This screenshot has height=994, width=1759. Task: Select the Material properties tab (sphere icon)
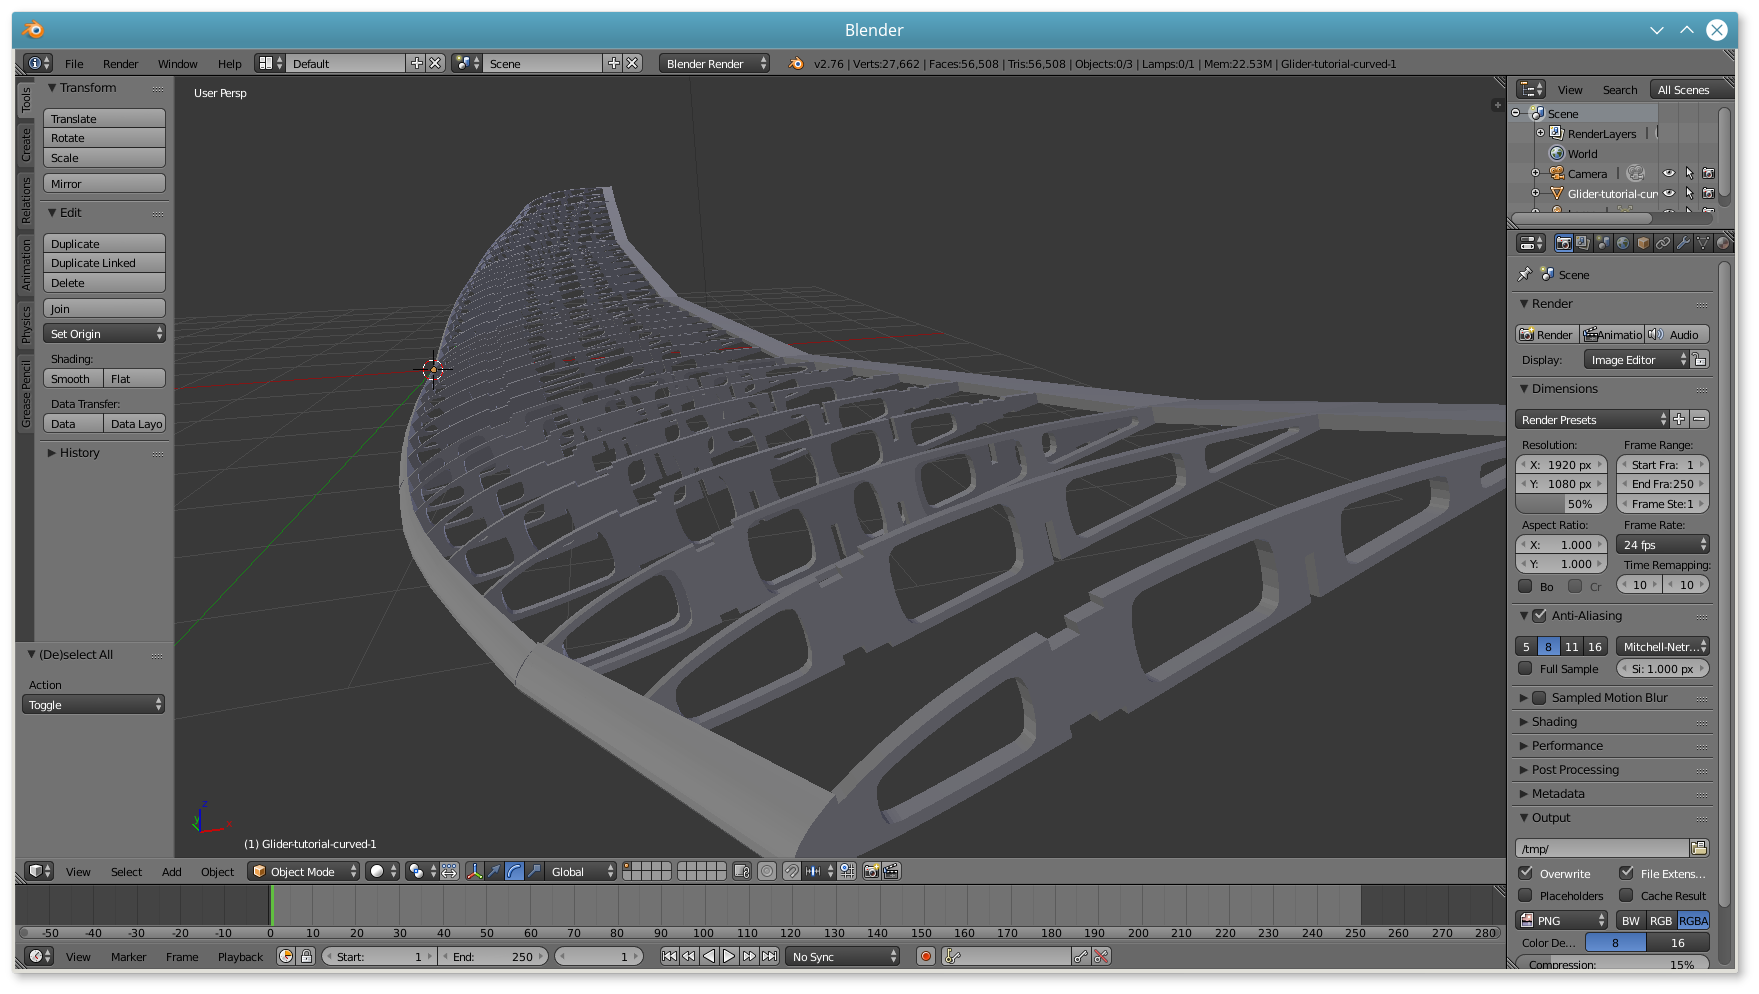point(1723,243)
